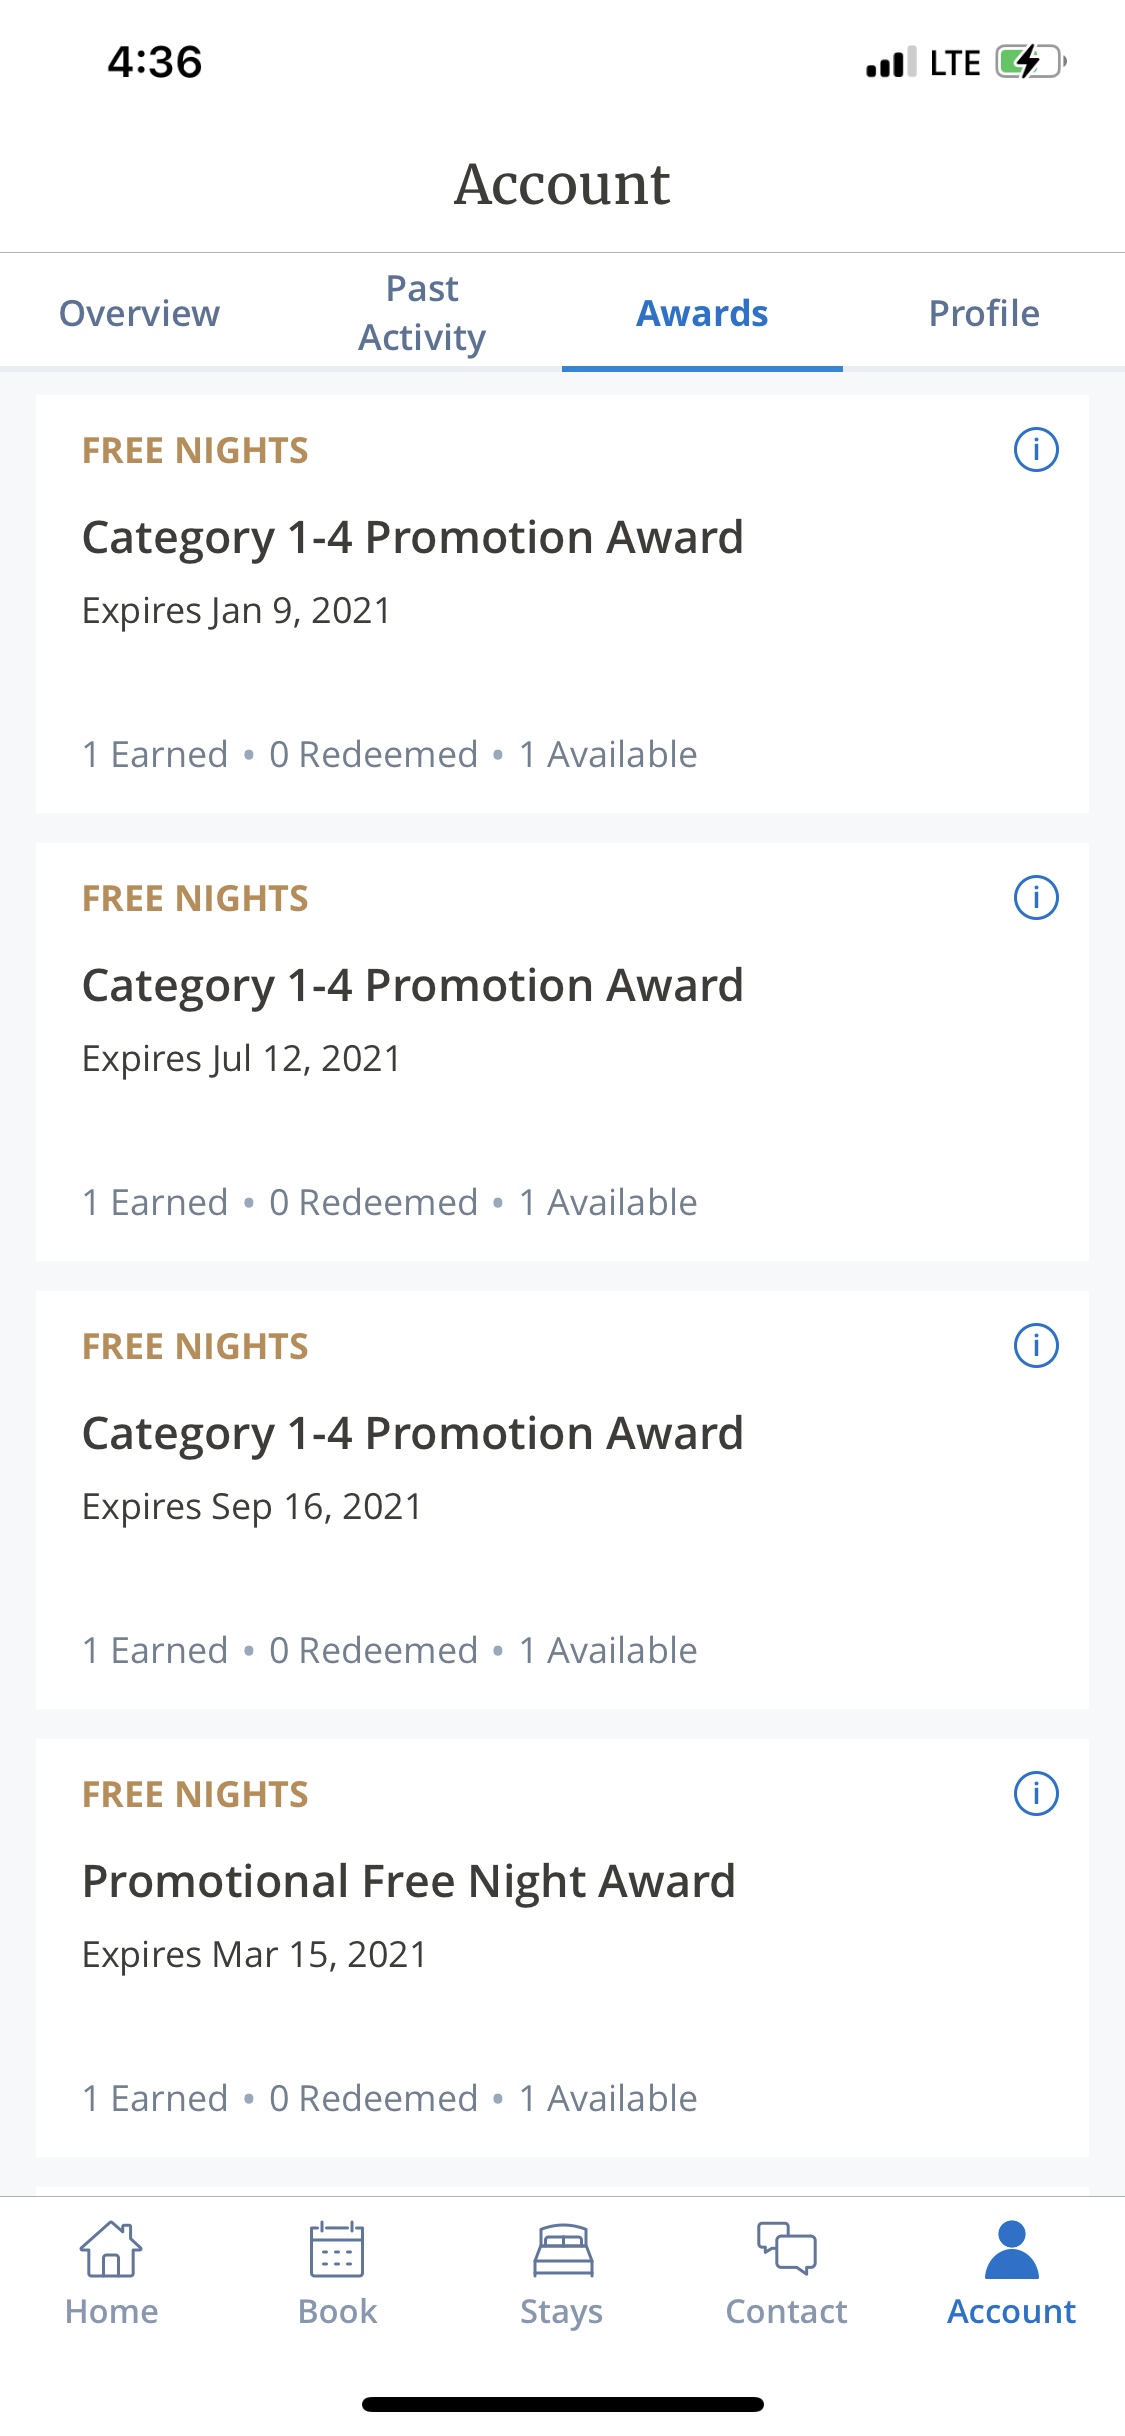Switch to the Past Activity tab
The image size is (1125, 2436).
pyautogui.click(x=422, y=313)
